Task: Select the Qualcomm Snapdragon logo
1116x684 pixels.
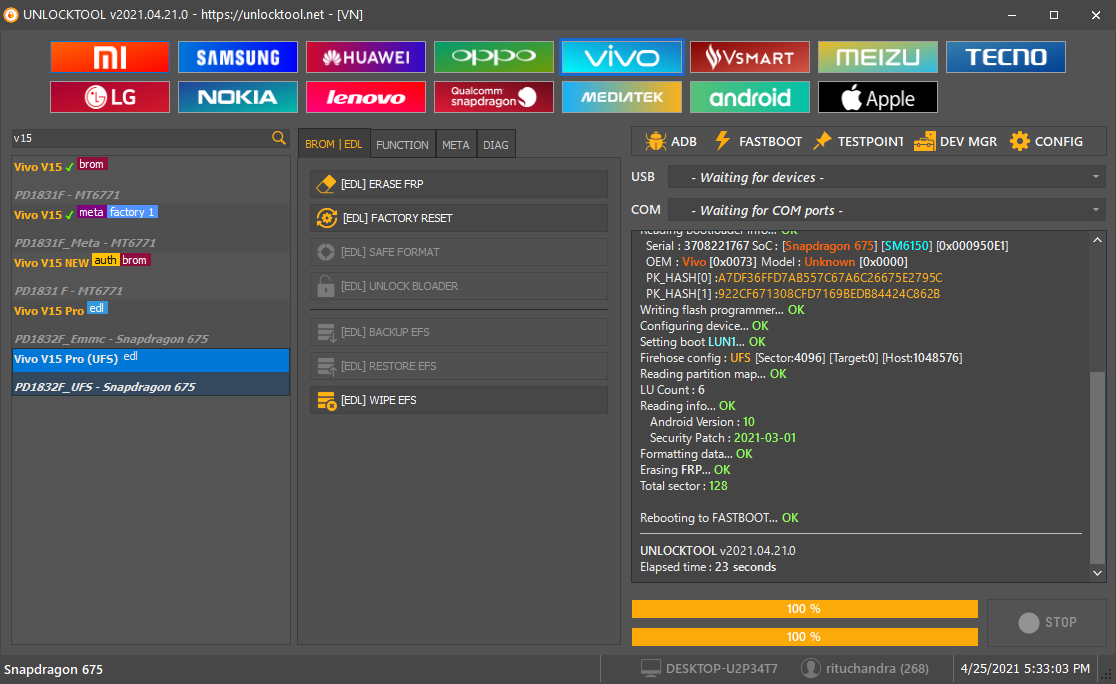Action: pyautogui.click(x=494, y=97)
